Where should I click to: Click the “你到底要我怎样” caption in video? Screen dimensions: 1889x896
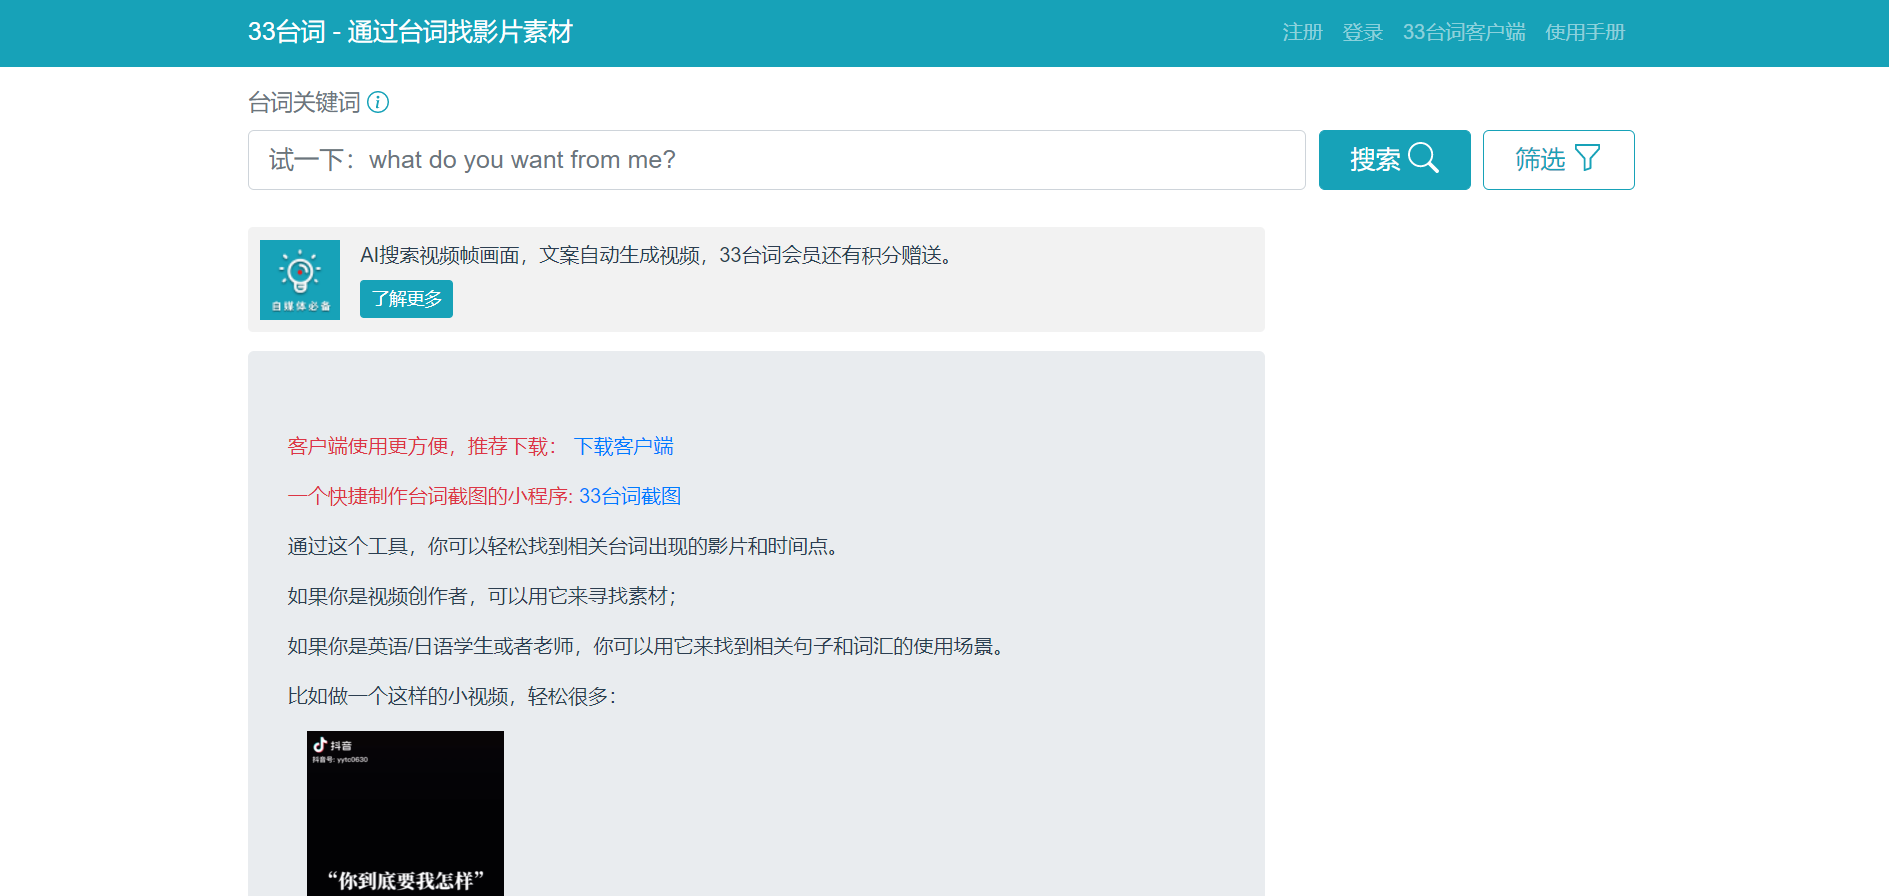(405, 880)
